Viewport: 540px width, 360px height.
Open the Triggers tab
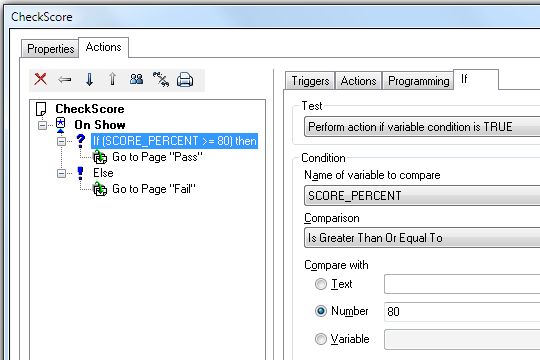[x=310, y=81]
